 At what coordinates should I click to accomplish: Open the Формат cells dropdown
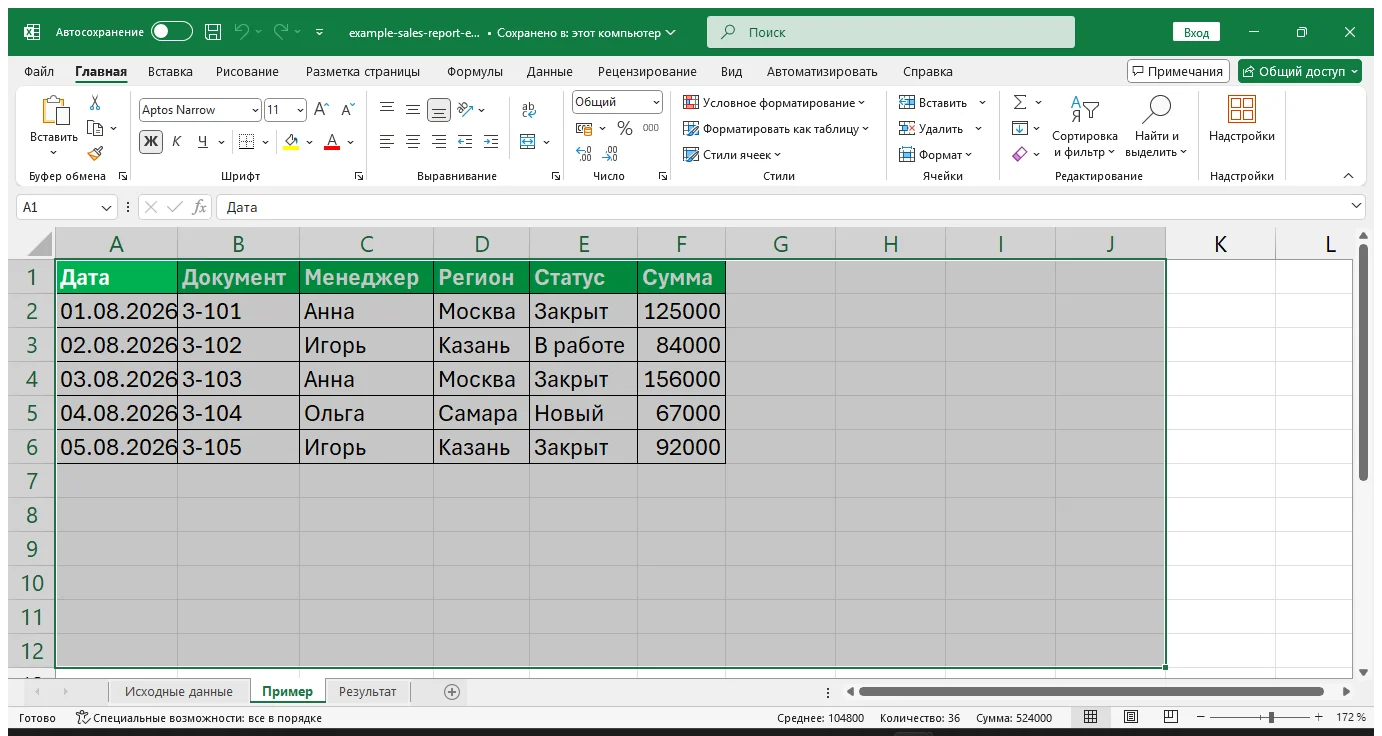pos(936,155)
